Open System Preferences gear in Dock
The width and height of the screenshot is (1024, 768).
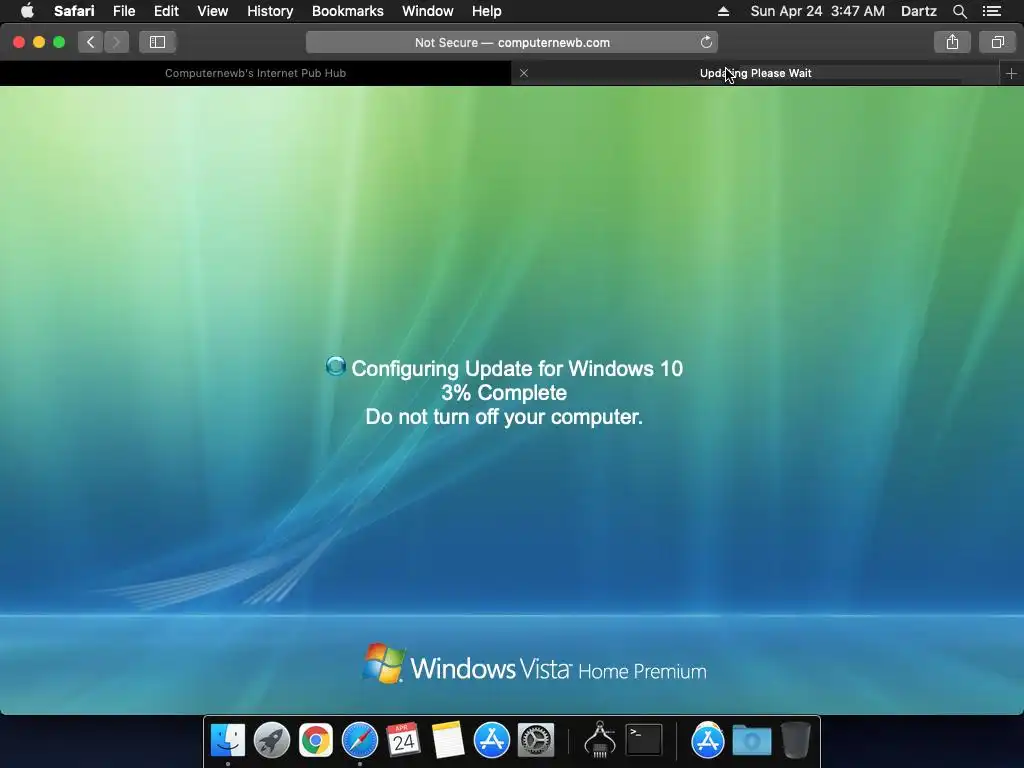coord(536,740)
